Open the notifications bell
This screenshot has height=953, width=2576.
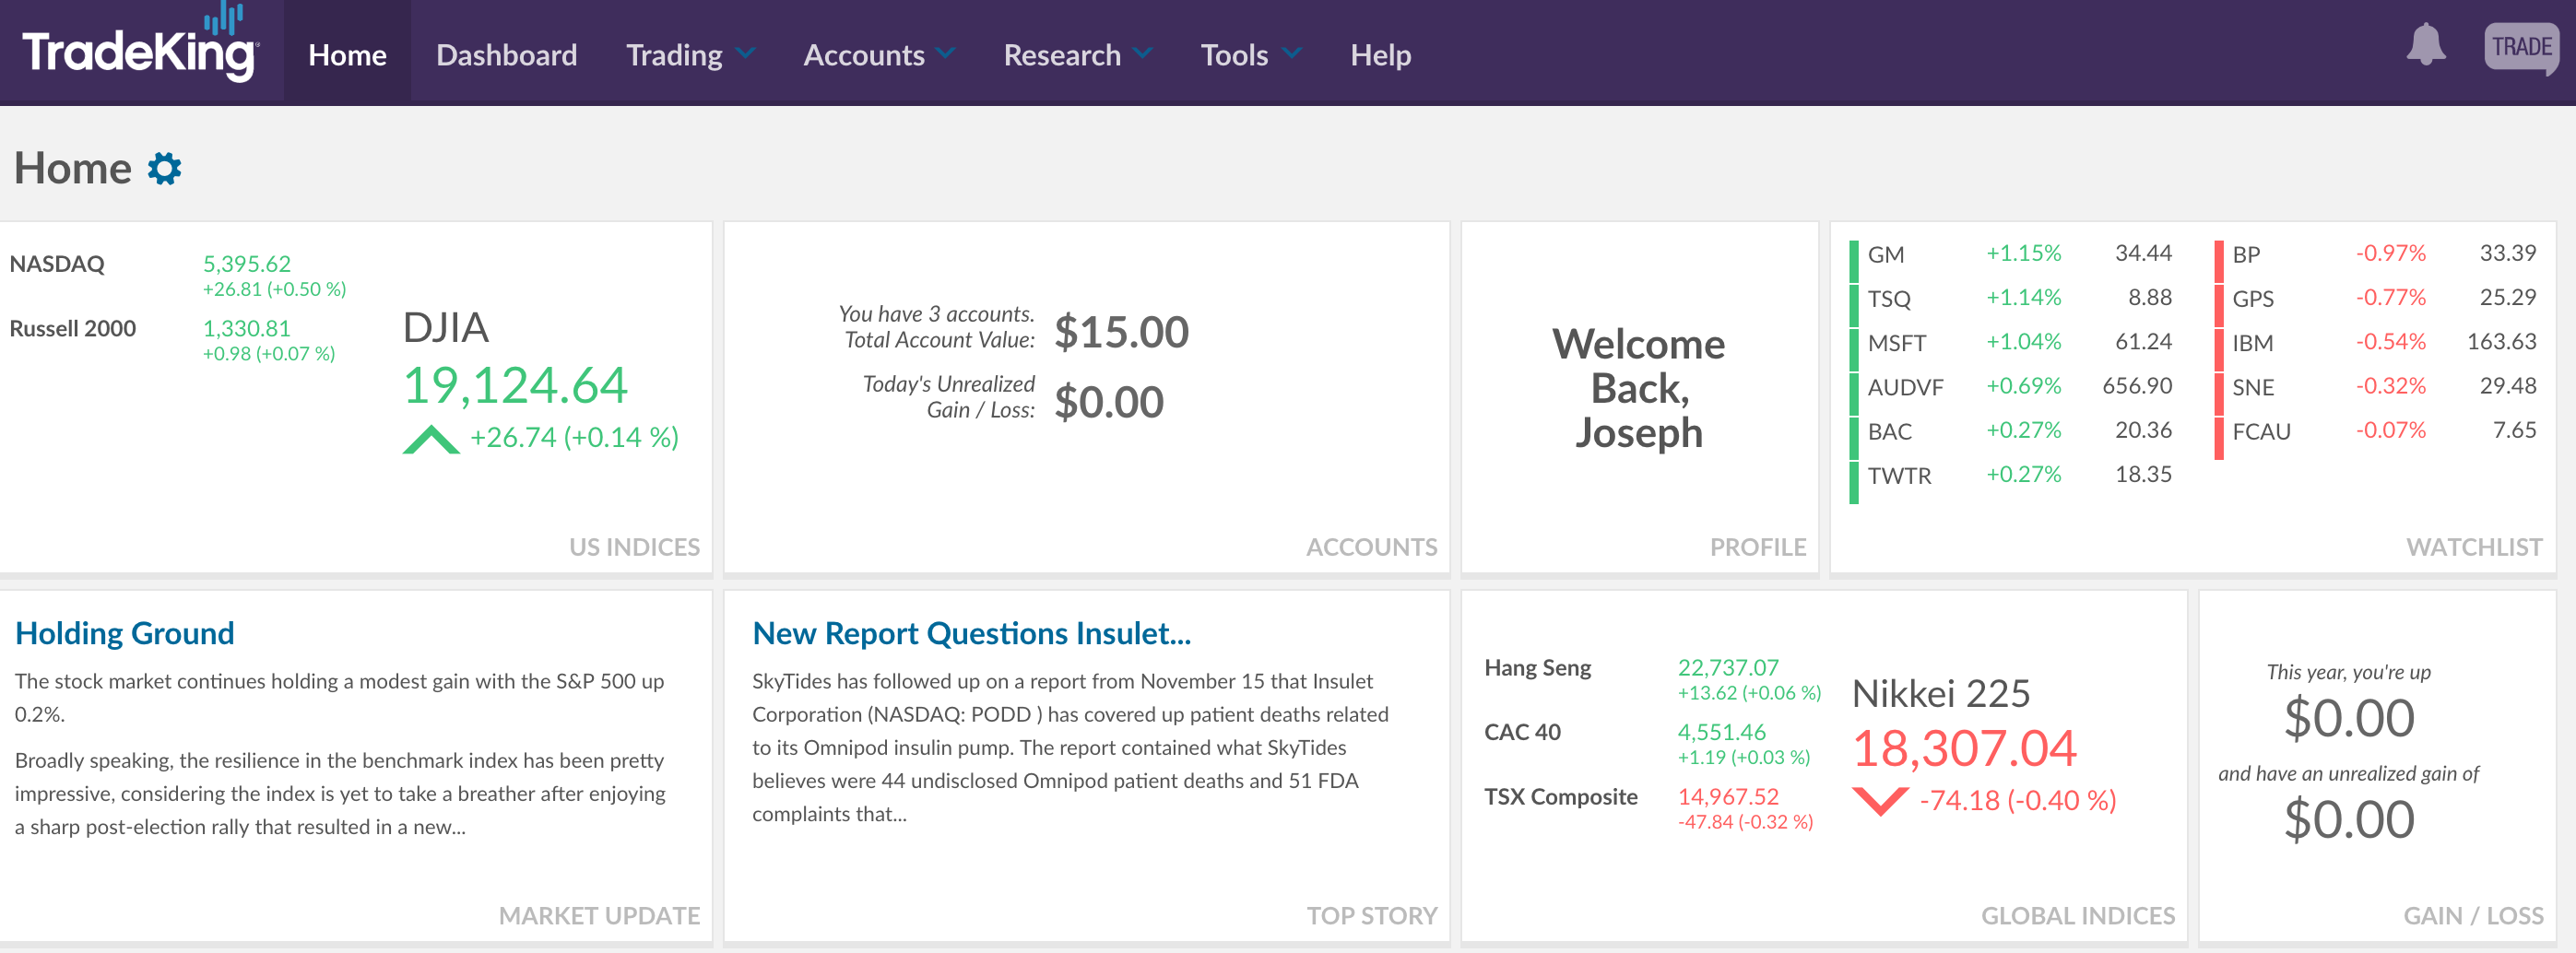pyautogui.click(x=2425, y=46)
